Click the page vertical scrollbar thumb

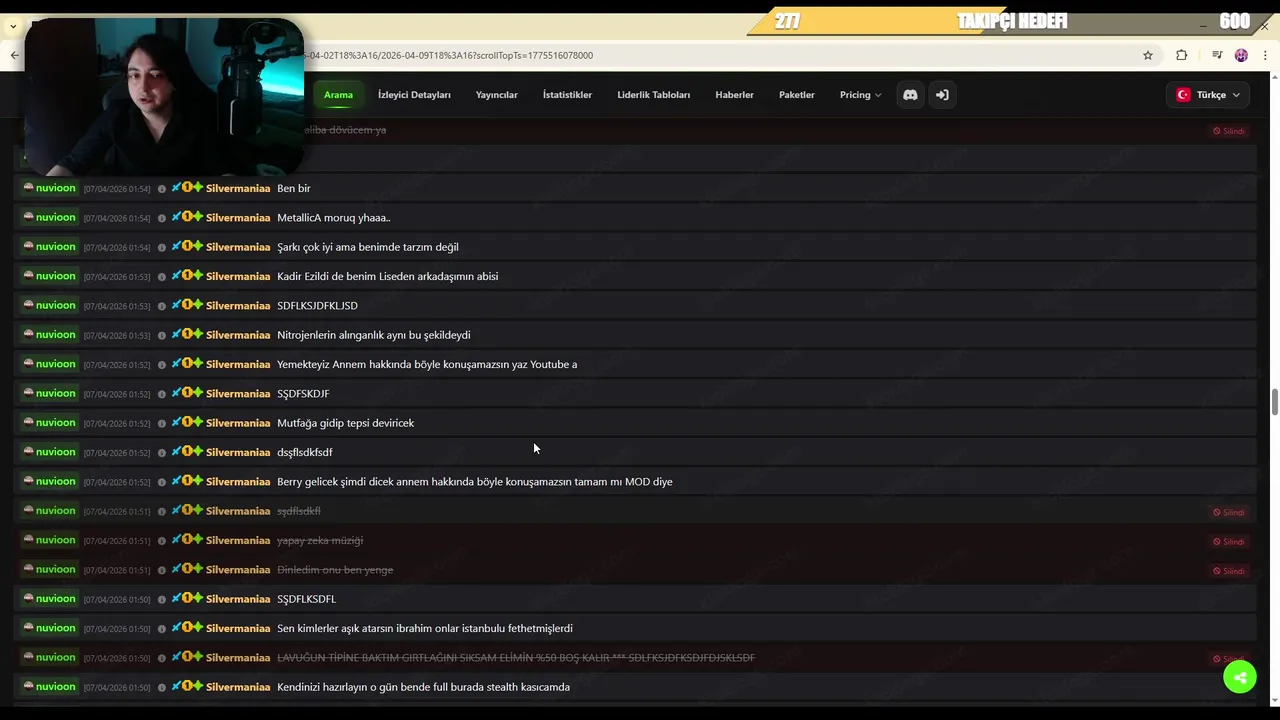[x=1275, y=402]
